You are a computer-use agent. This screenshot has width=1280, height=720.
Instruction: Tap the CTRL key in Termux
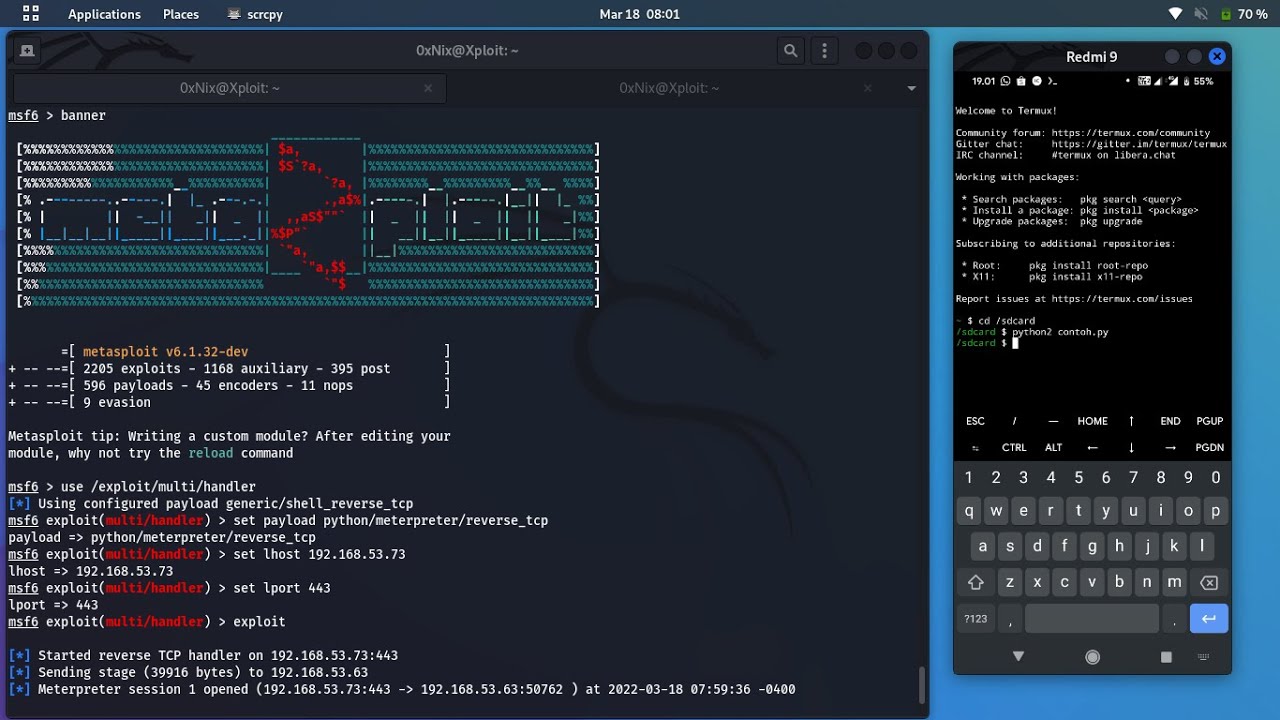1014,448
